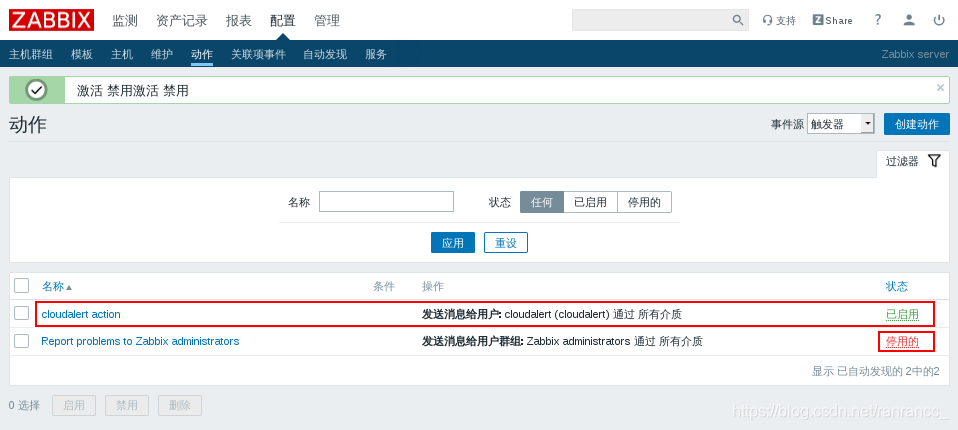Select 停用的 status filter
958x430 pixels.
point(644,202)
